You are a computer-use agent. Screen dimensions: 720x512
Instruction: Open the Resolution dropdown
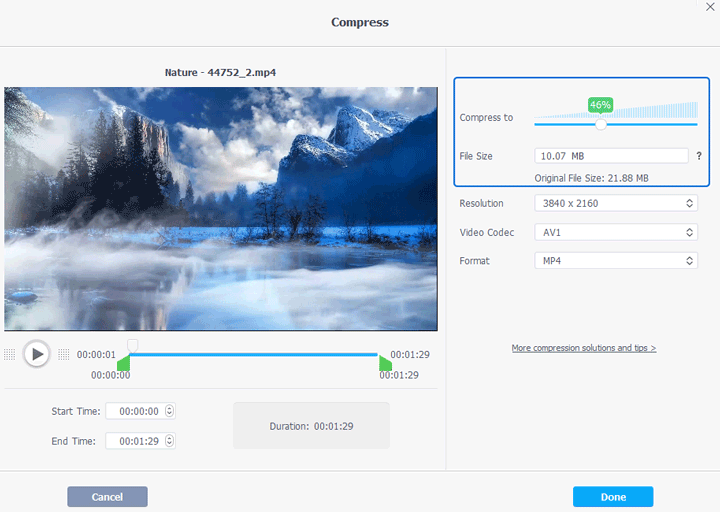click(x=616, y=203)
